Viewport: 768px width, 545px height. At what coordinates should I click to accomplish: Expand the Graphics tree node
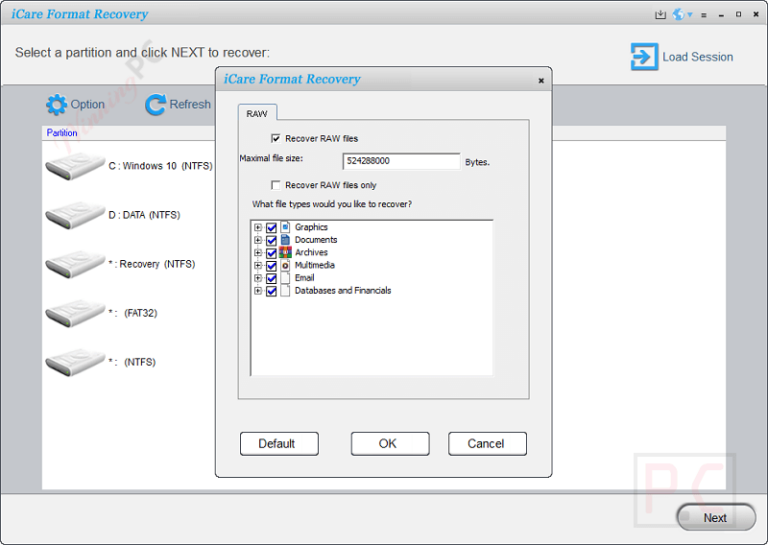pos(258,227)
